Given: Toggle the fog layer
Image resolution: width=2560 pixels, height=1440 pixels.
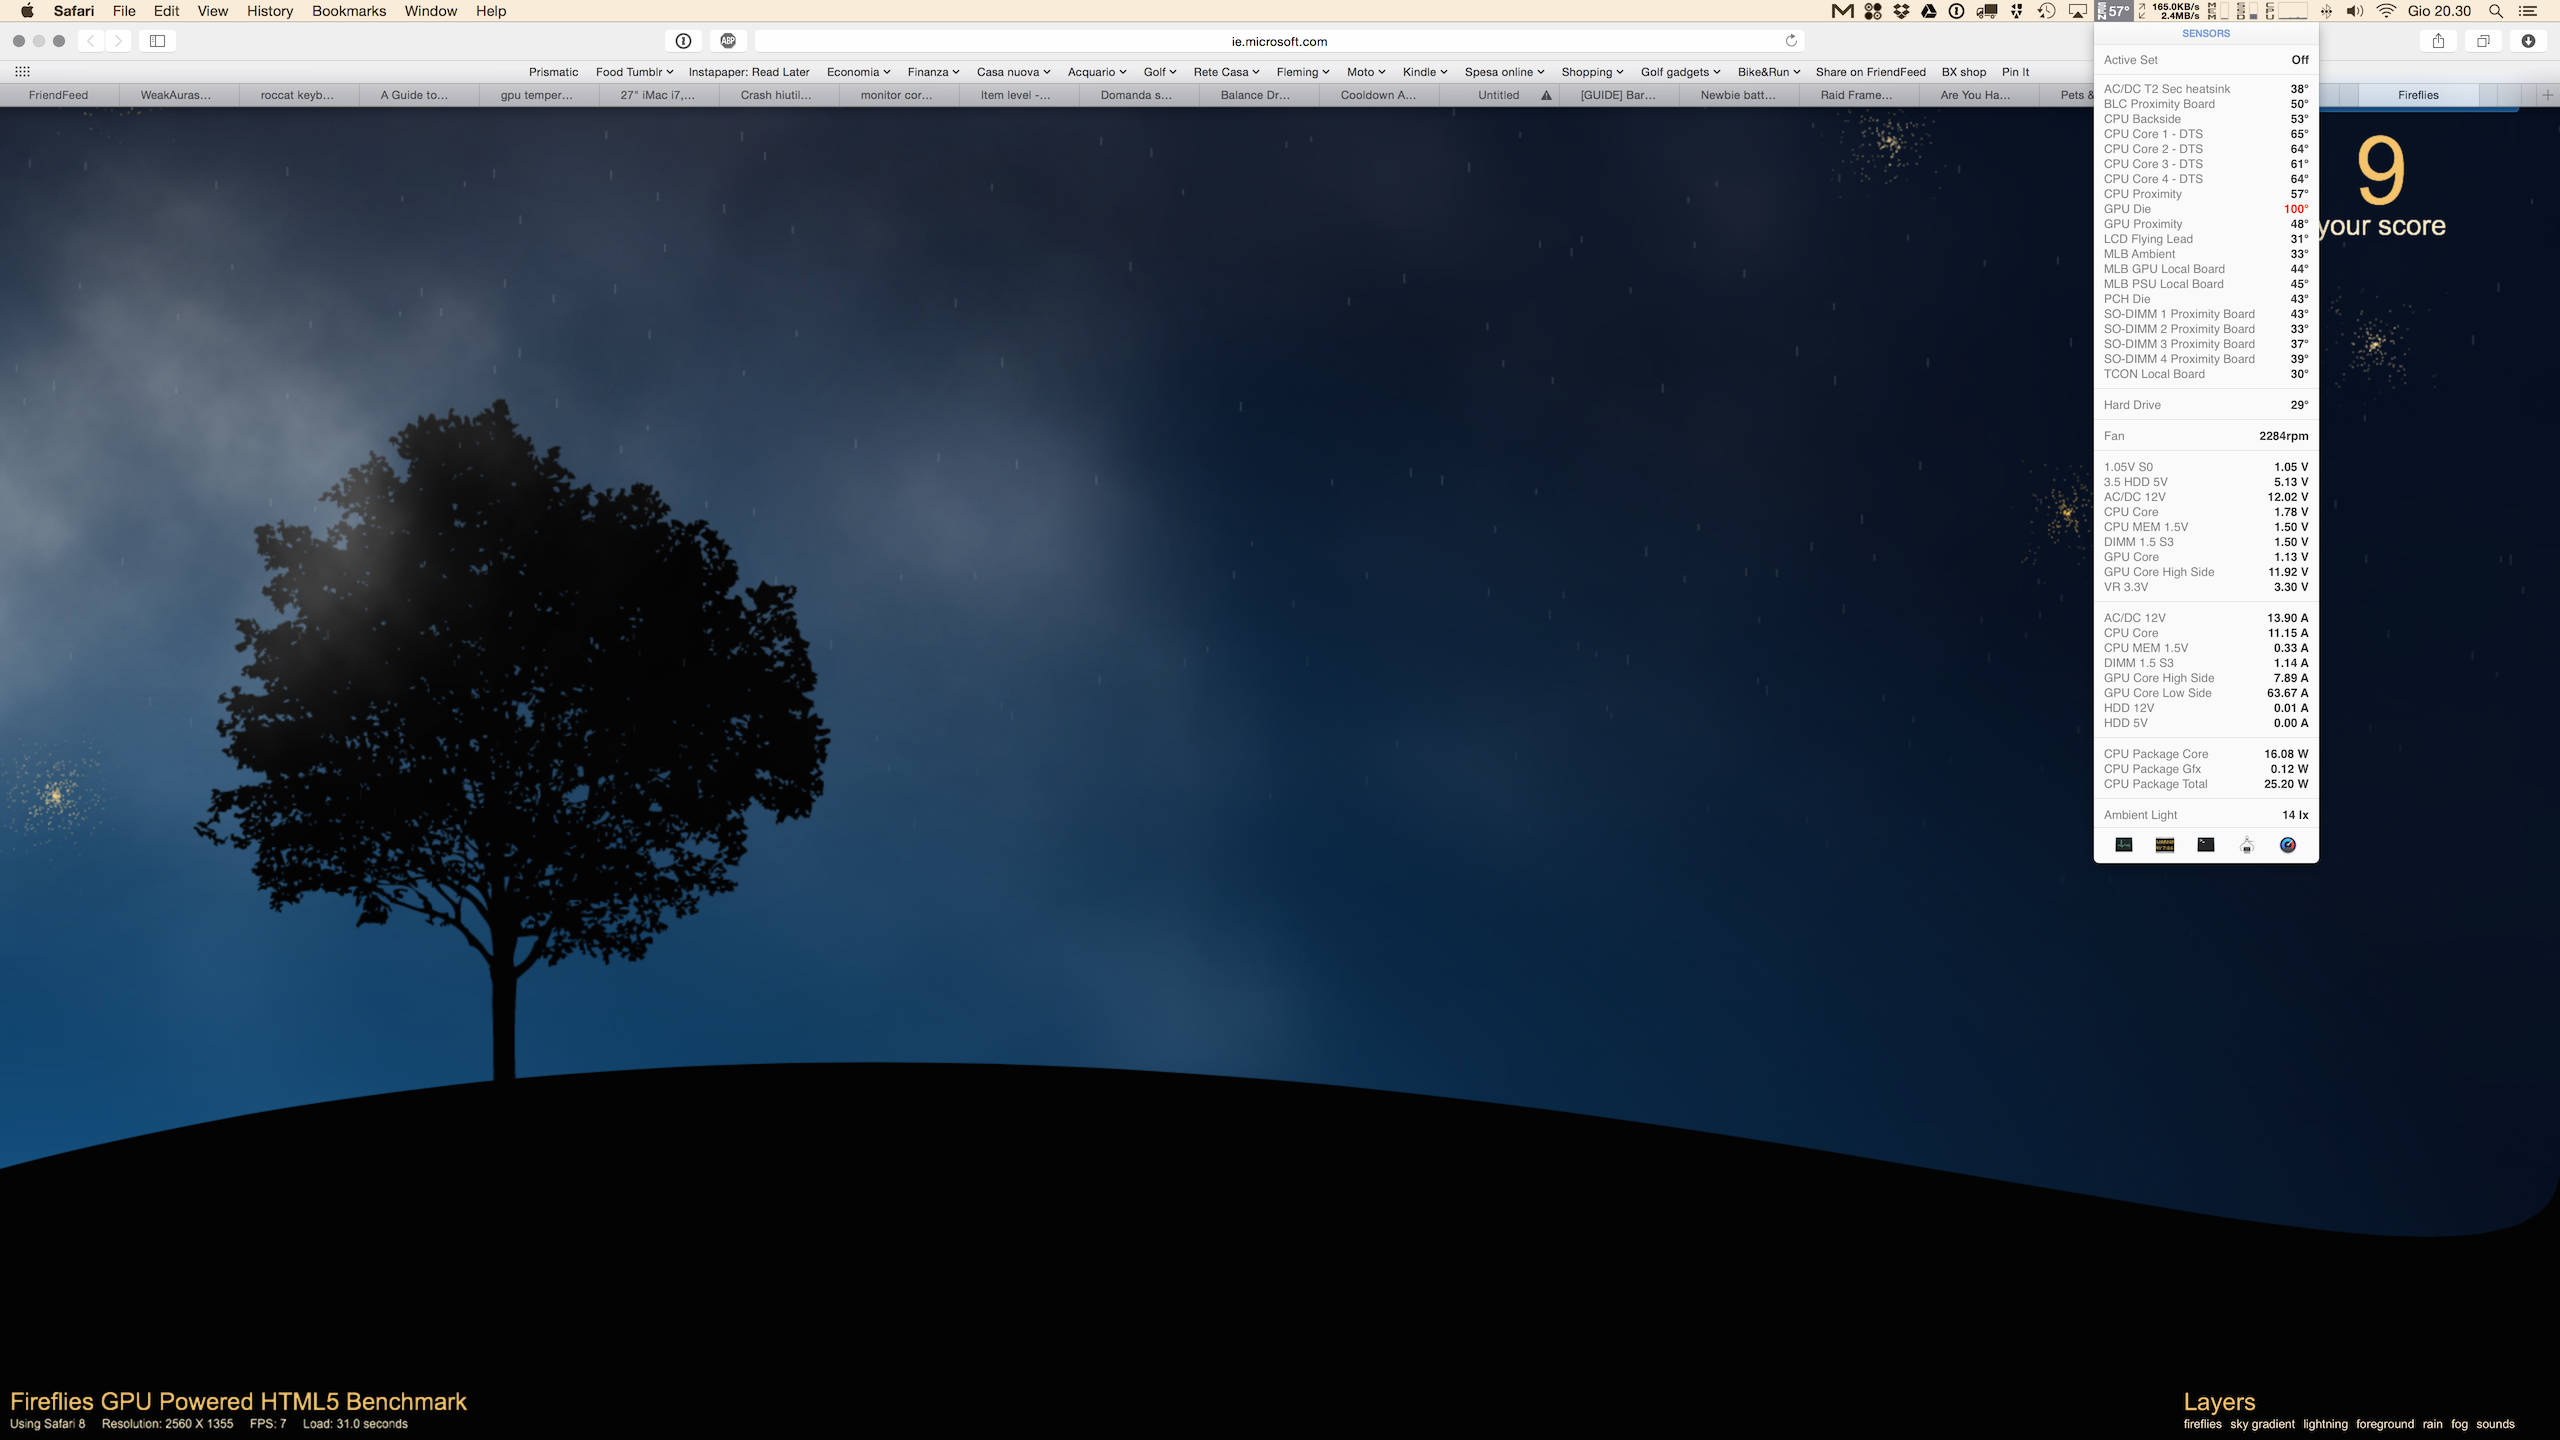Looking at the screenshot, I should 2459,1424.
